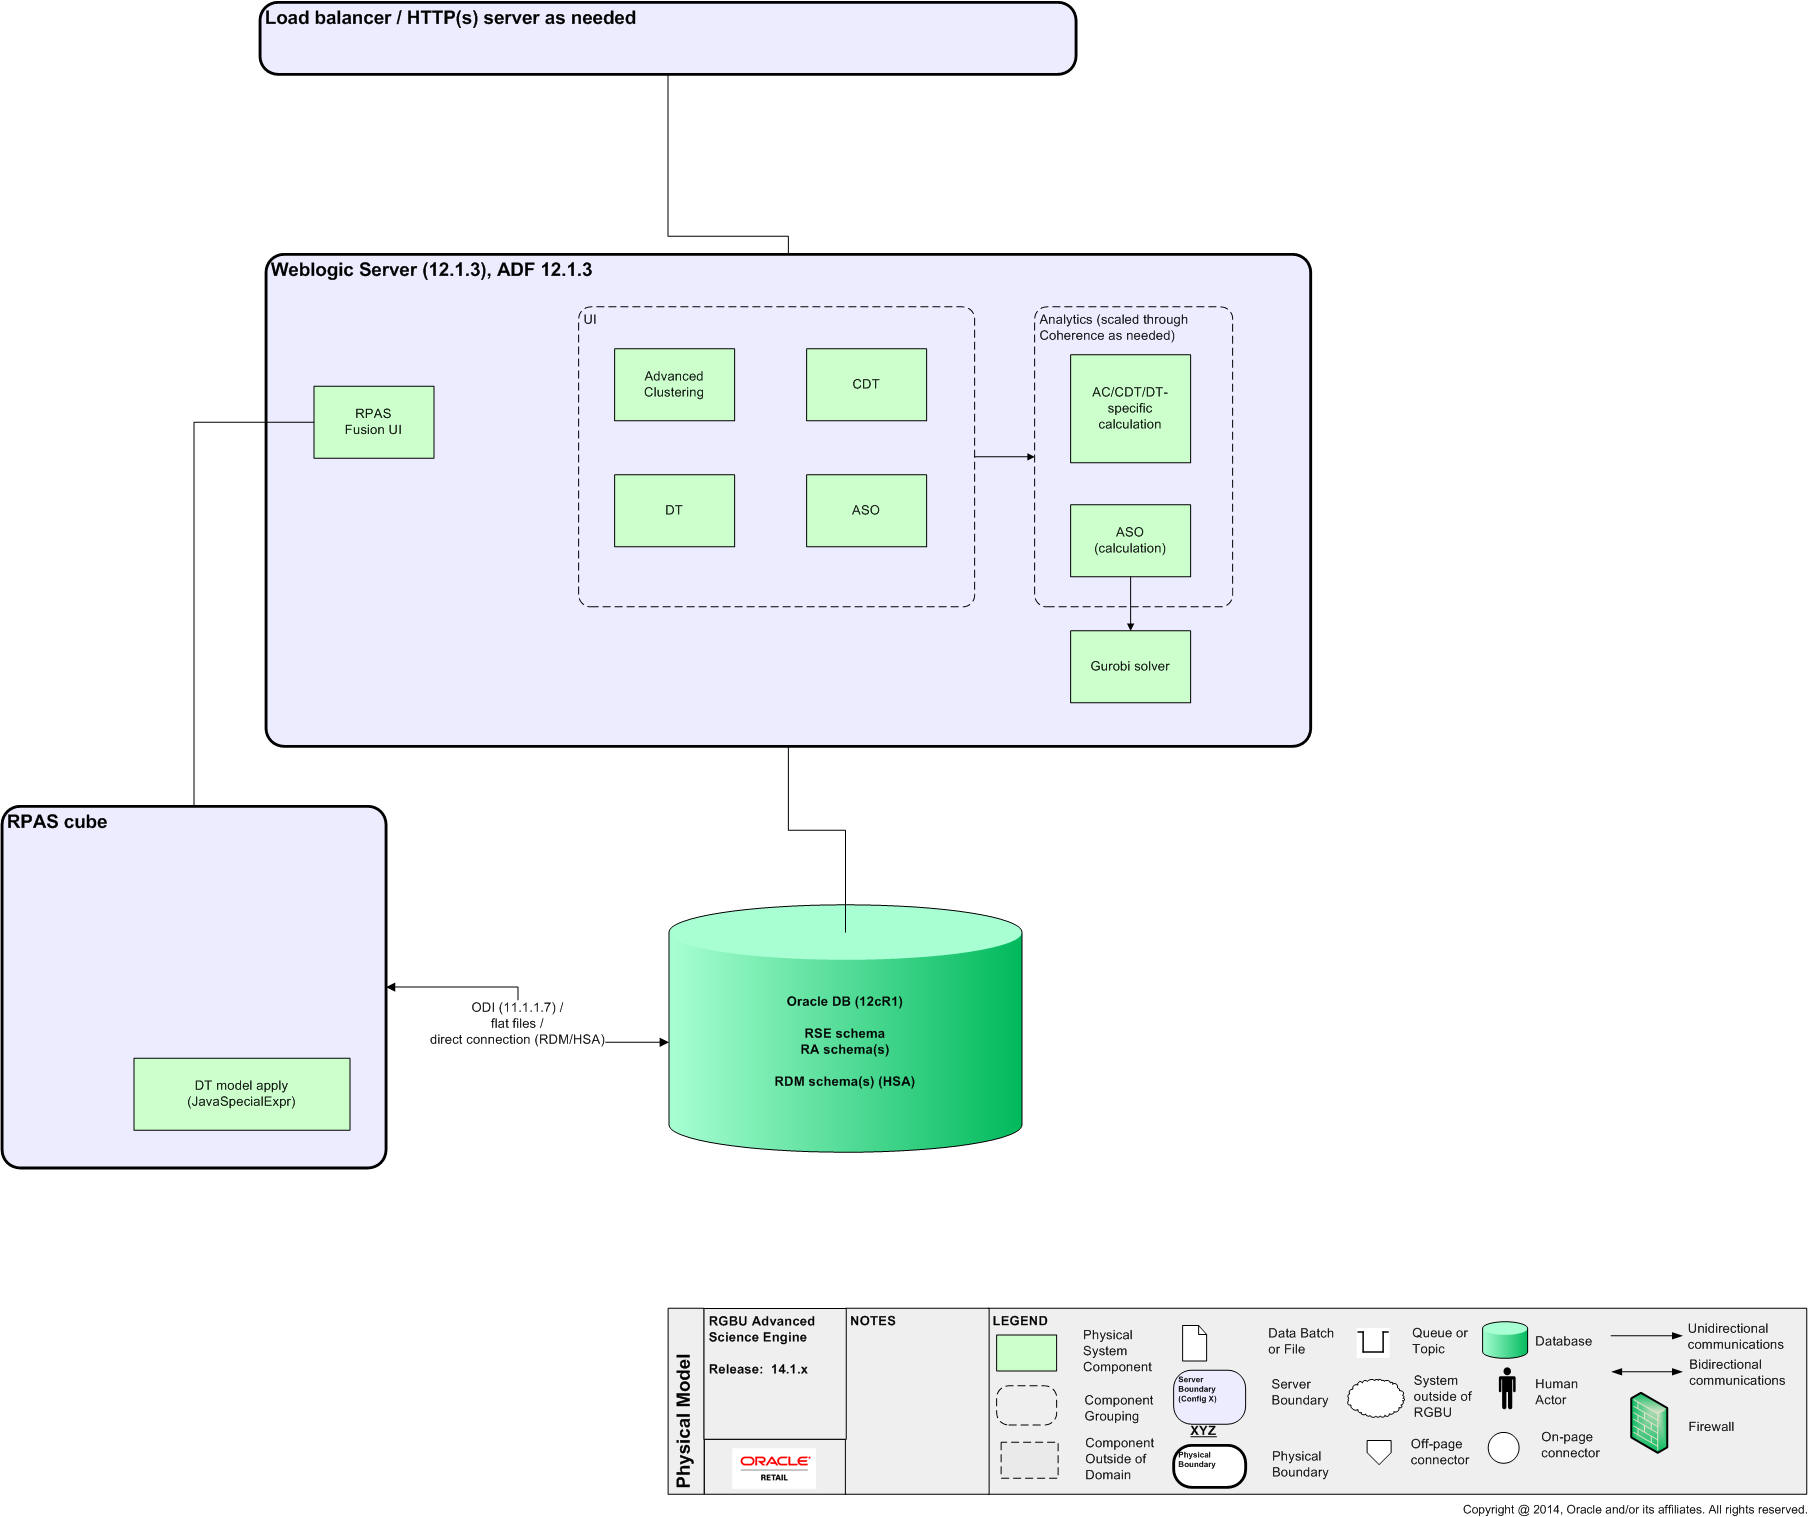
Task: Click the UI group label
Action: (590, 319)
